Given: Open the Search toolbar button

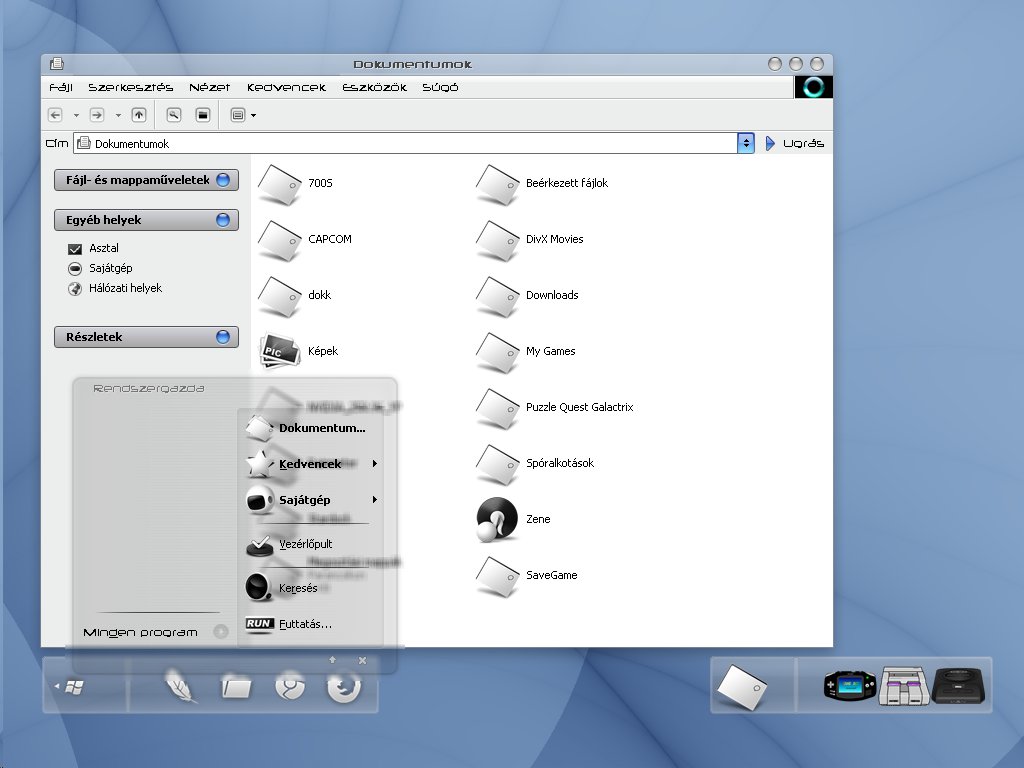Looking at the screenshot, I should pos(174,115).
